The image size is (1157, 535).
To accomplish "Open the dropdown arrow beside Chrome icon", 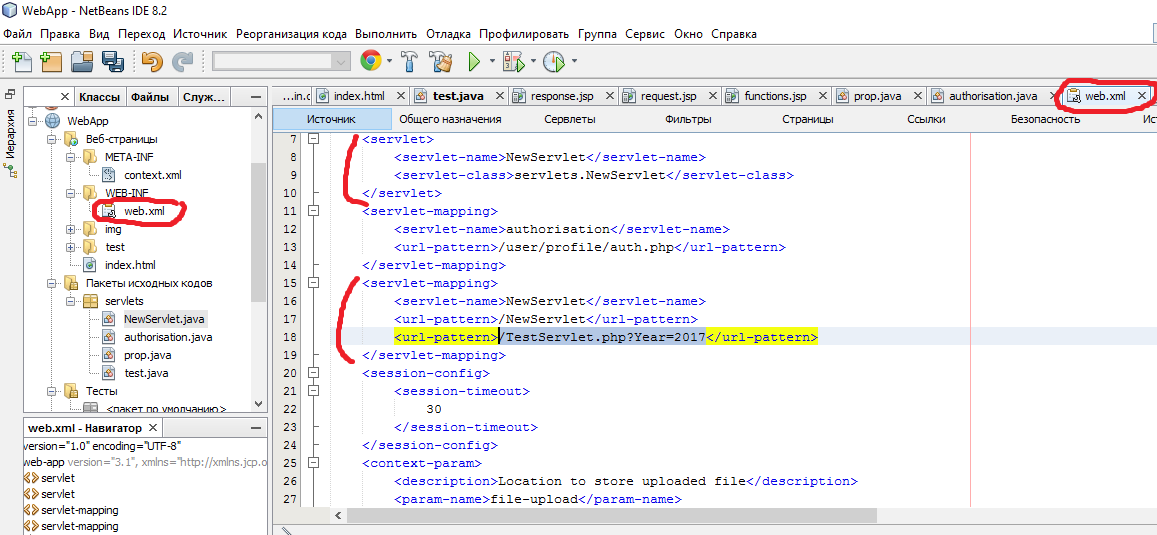I will pyautogui.click(x=389, y=61).
